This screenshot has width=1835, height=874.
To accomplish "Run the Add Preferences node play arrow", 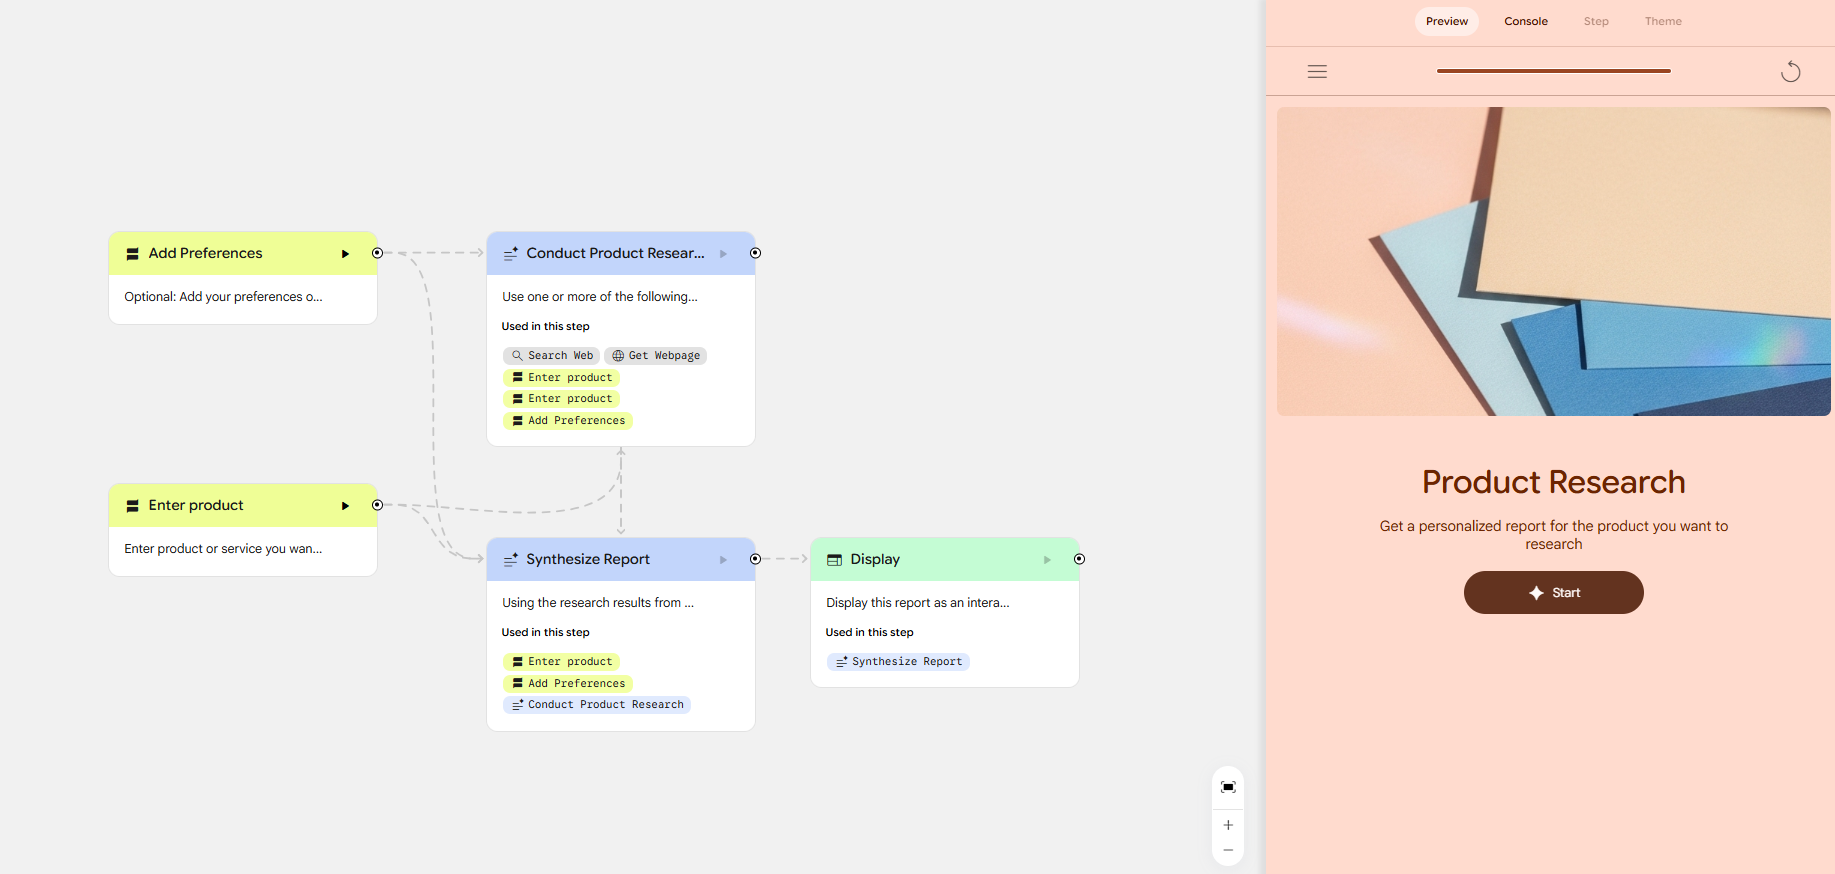I will pos(345,254).
